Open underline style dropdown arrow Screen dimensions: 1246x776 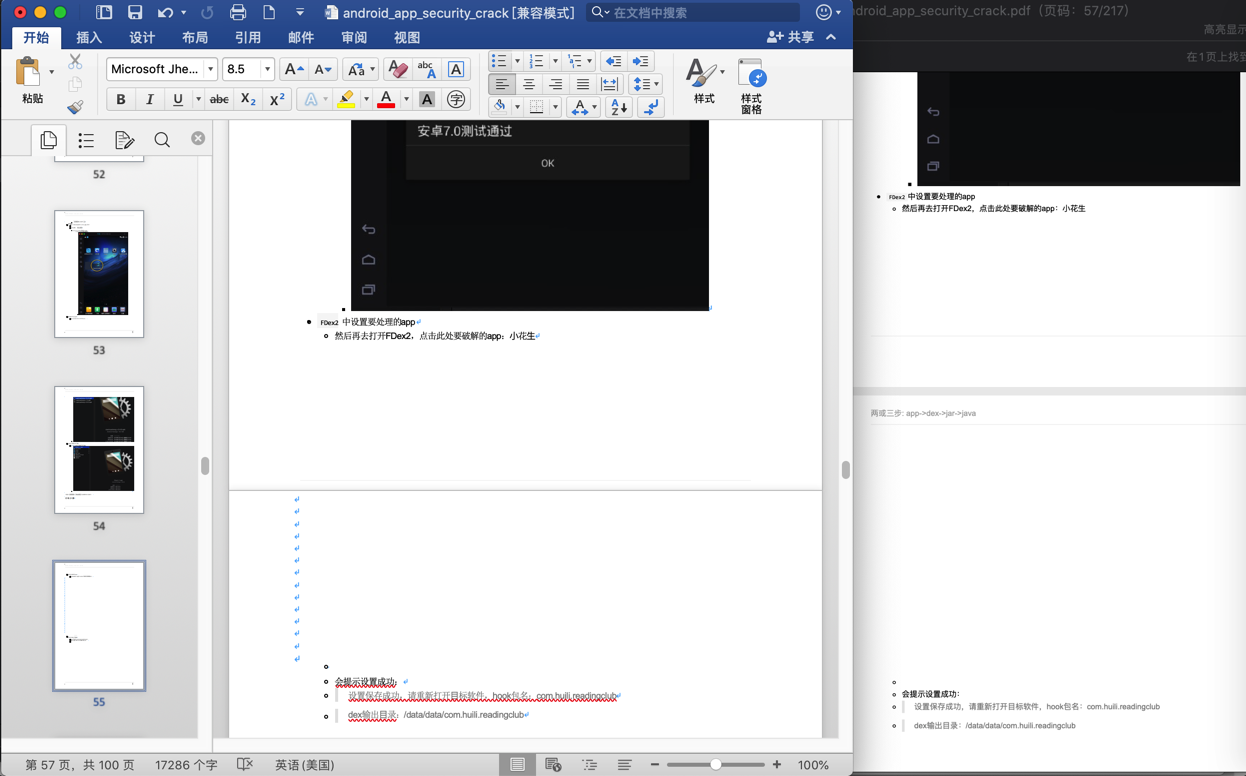(198, 100)
